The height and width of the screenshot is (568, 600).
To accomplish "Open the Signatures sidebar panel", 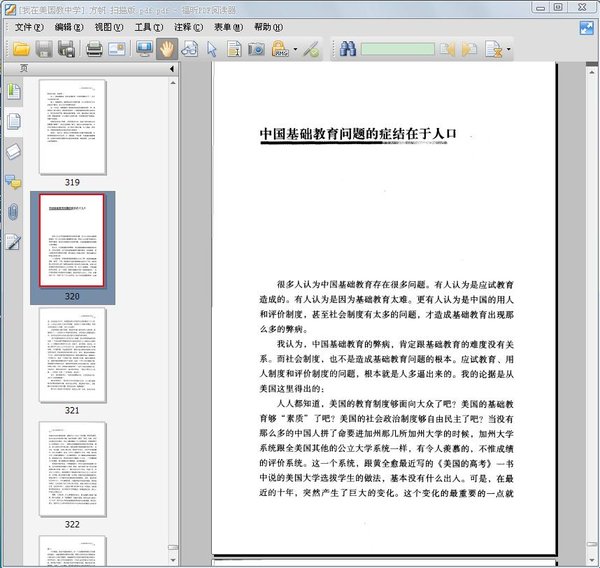I will 14,241.
